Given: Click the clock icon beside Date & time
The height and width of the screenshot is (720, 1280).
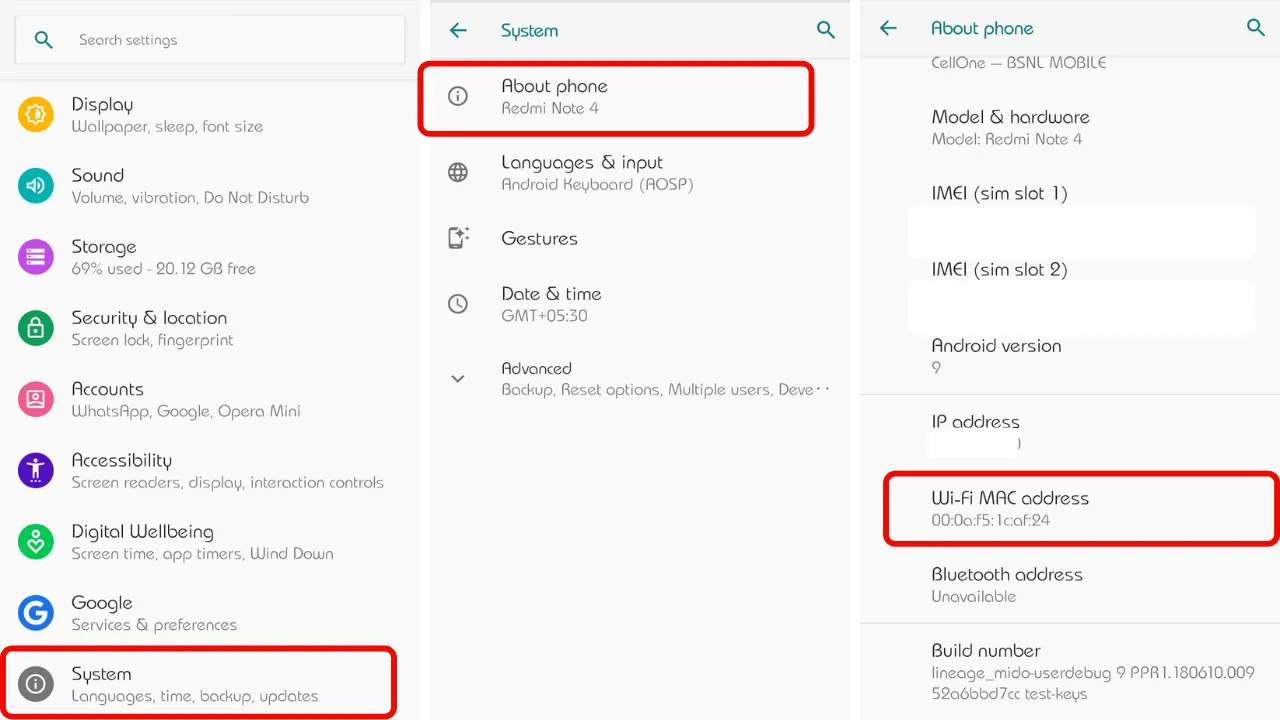Looking at the screenshot, I should (458, 304).
